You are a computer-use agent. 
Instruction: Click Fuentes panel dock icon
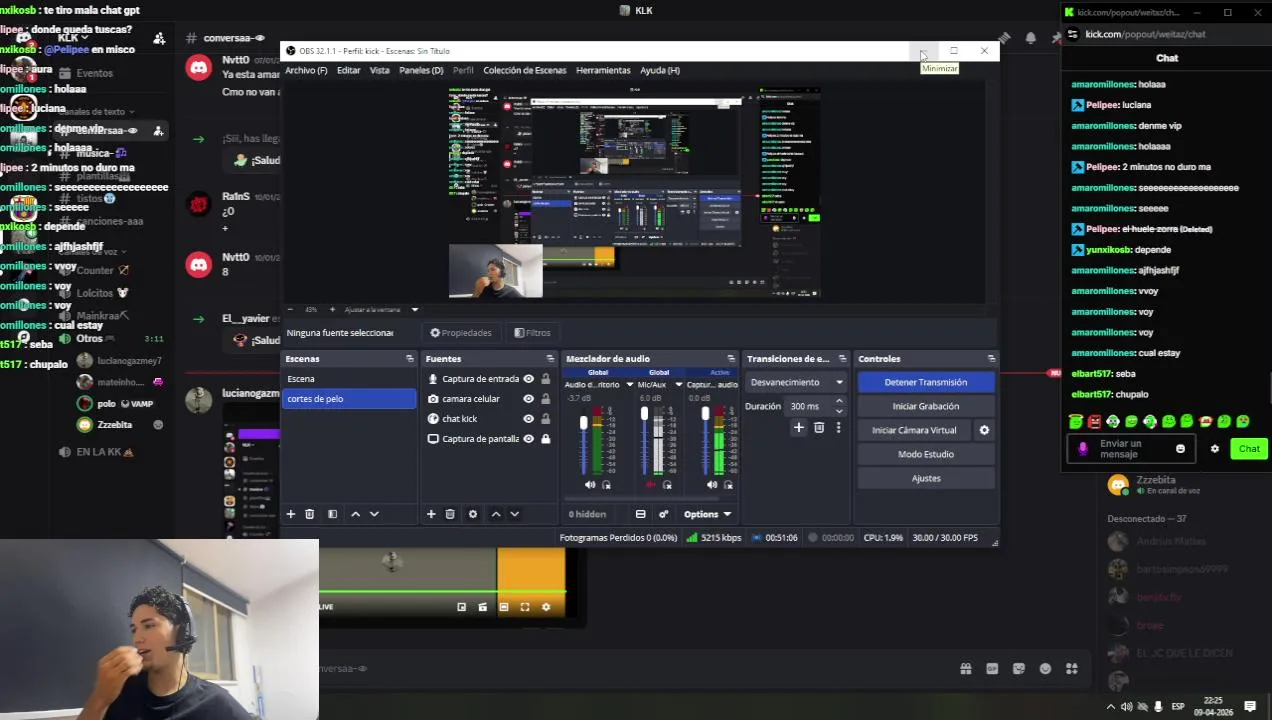pos(549,359)
